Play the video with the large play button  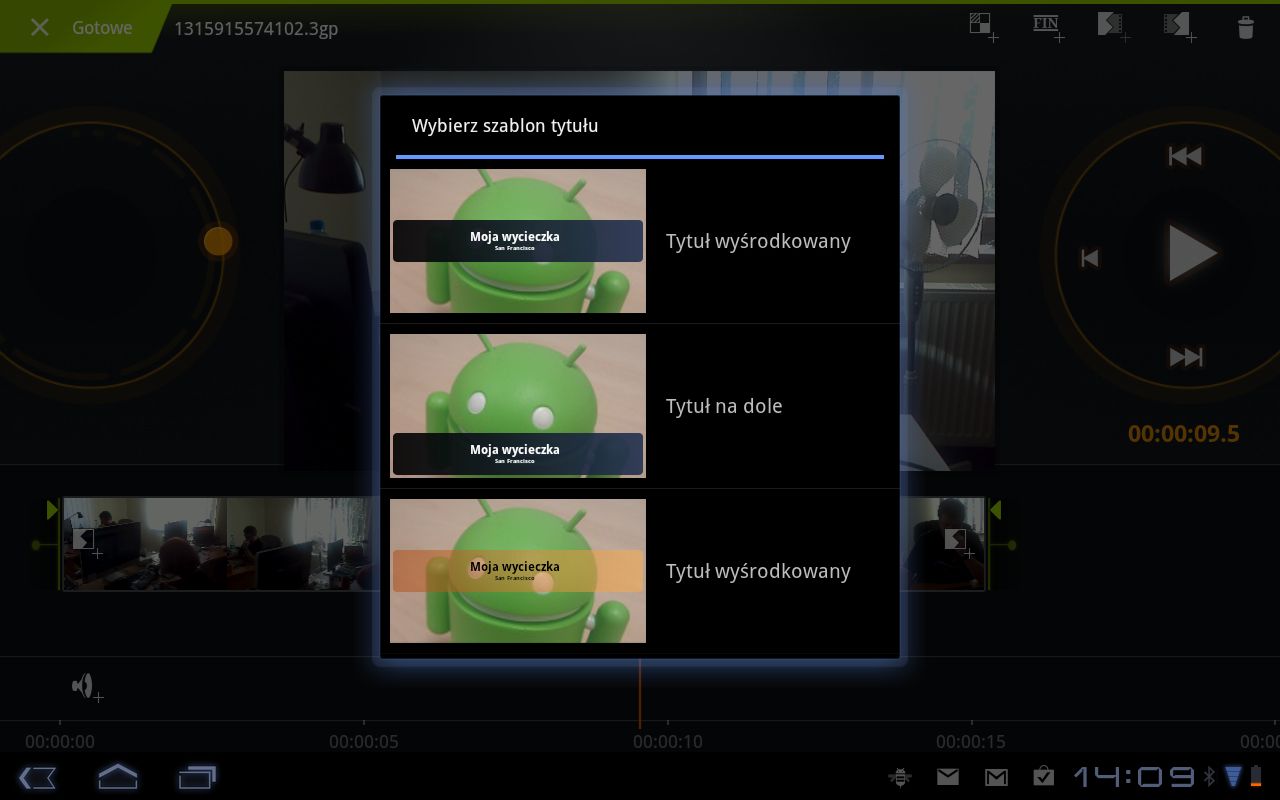coord(1192,253)
